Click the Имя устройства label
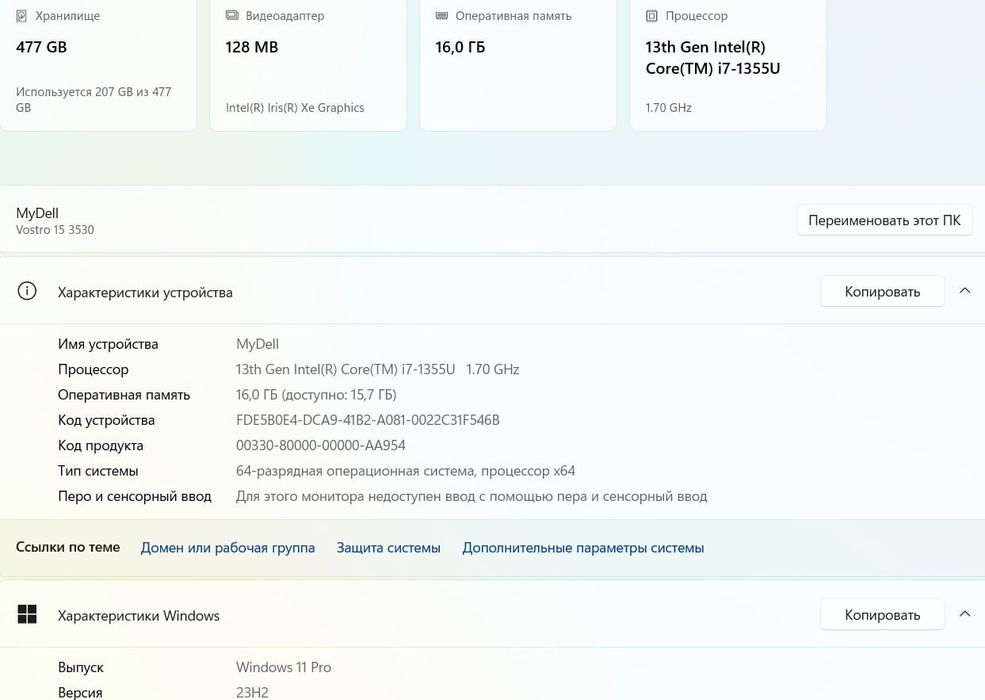985x700 pixels. tap(107, 344)
